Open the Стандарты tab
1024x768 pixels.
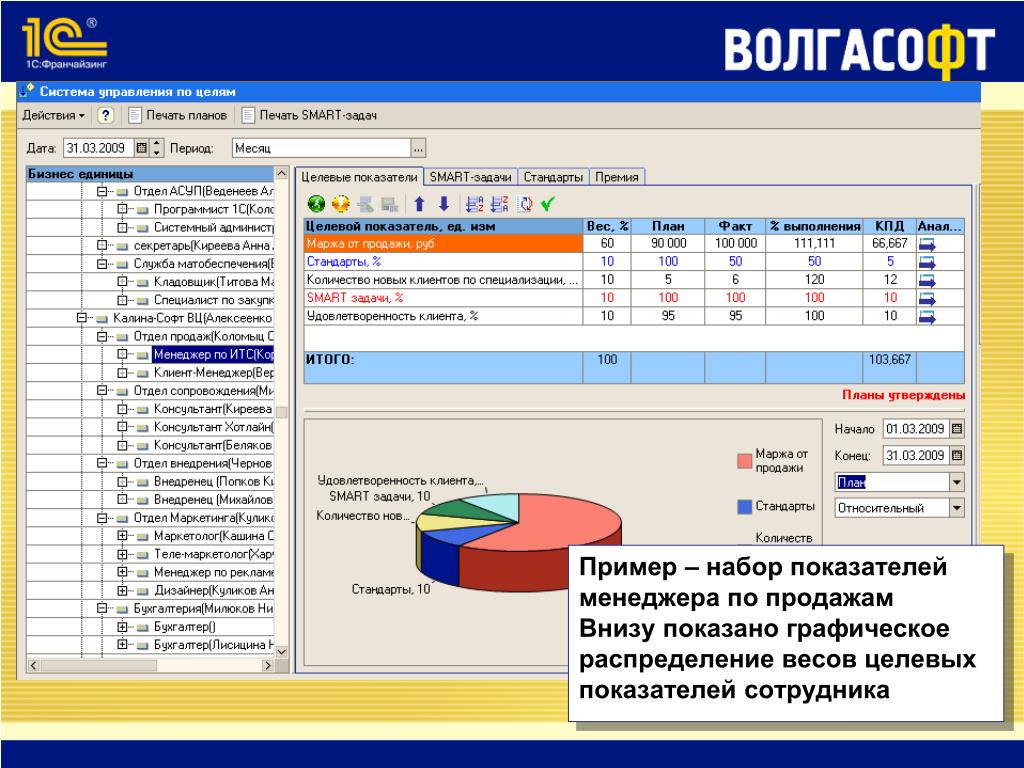pyautogui.click(x=553, y=177)
